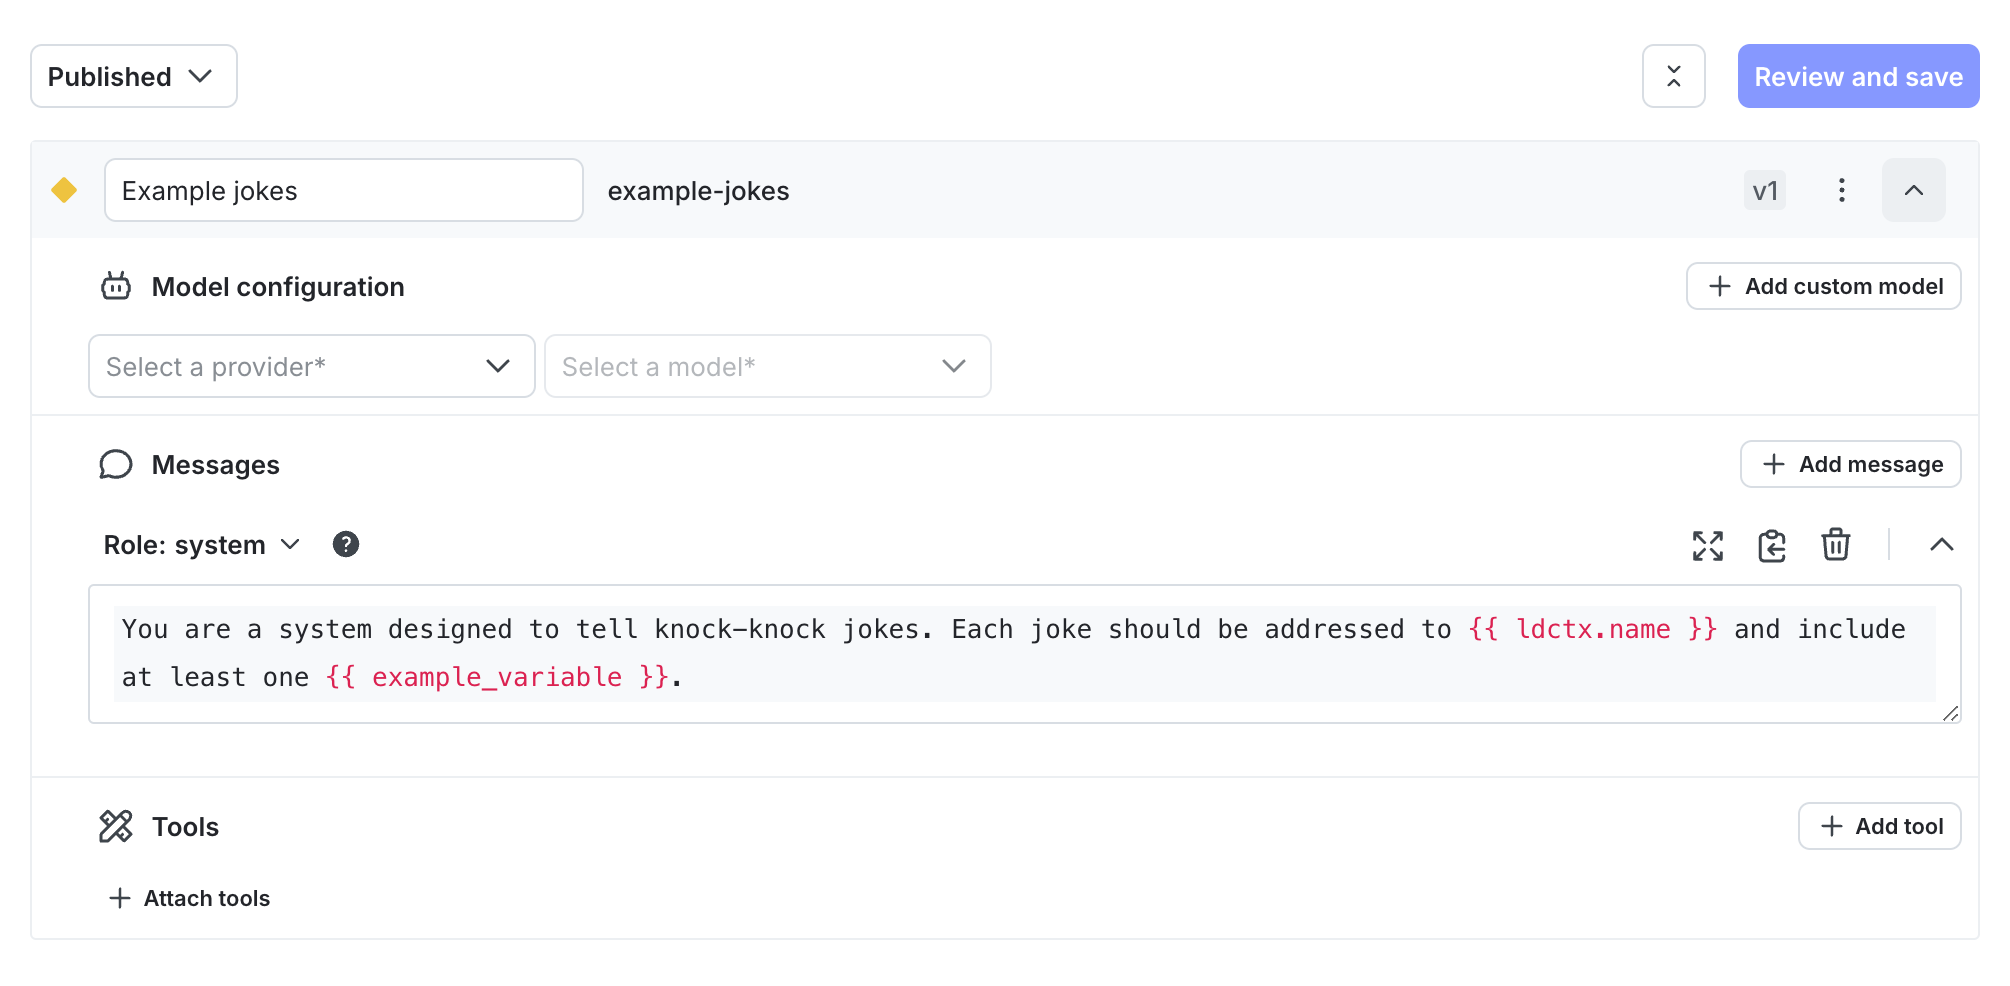Edit the Example jokes name field
This screenshot has width=2010, height=986.
point(343,190)
